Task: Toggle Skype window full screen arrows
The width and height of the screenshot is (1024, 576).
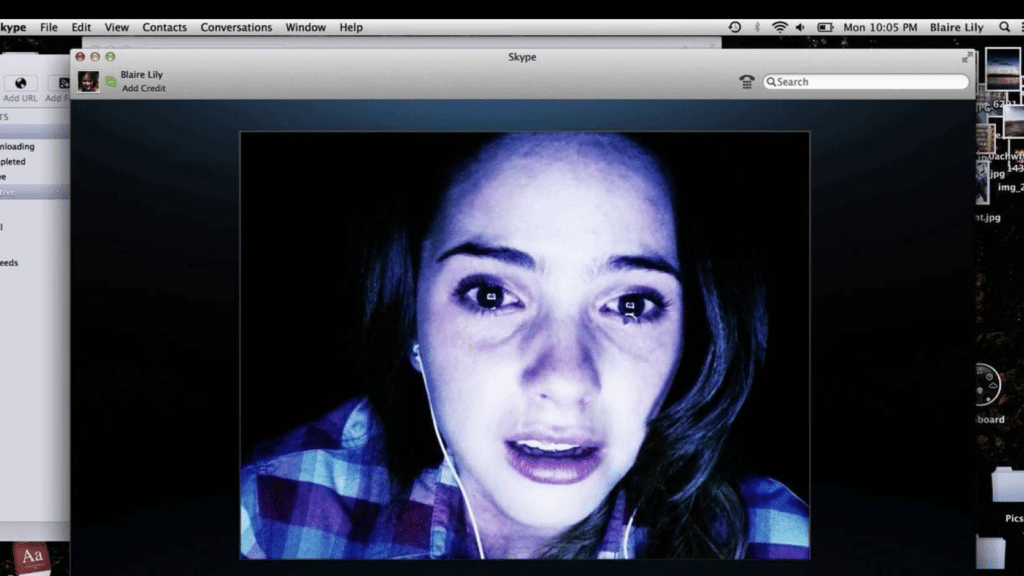Action: pyautogui.click(x=966, y=58)
